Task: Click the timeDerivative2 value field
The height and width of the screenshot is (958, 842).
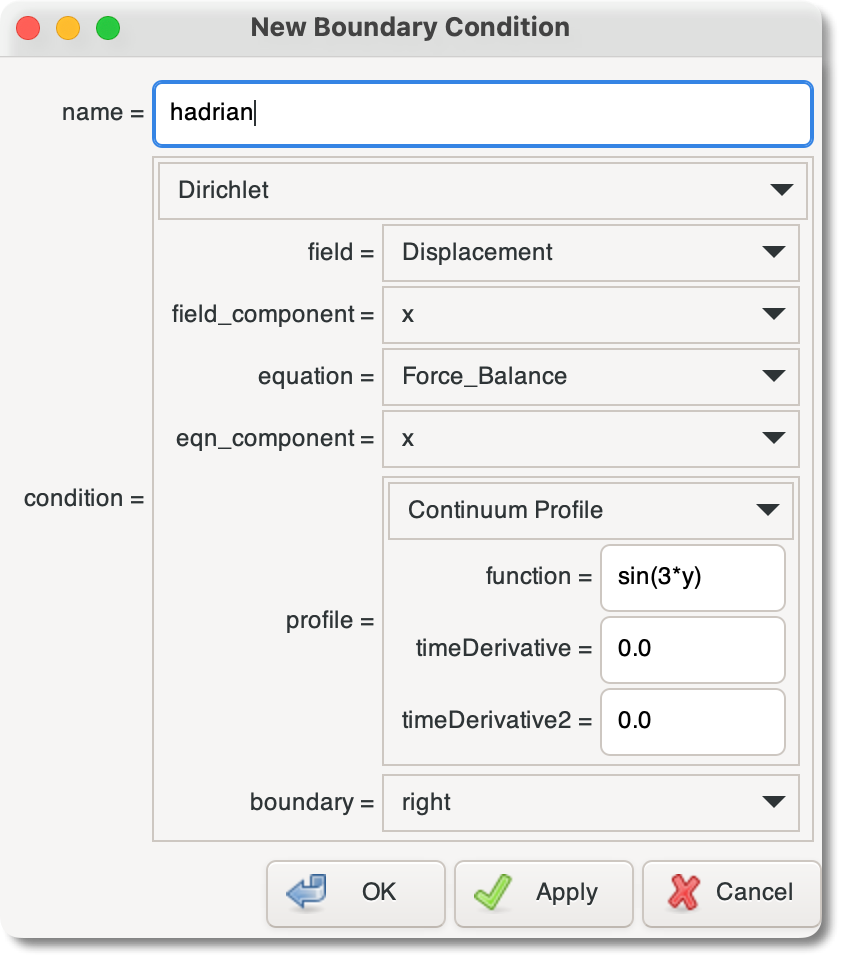Action: click(x=692, y=722)
